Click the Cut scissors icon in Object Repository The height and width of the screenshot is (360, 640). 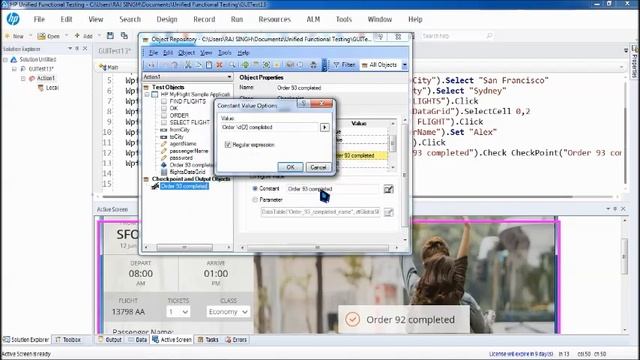188,65
